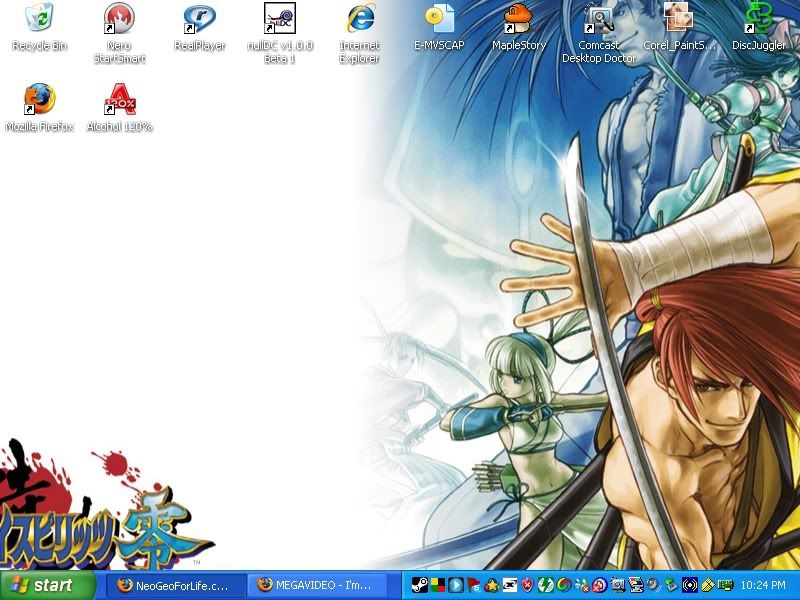
Task: Select the Alcohol 120% desktop shortcut
Action: point(119,108)
